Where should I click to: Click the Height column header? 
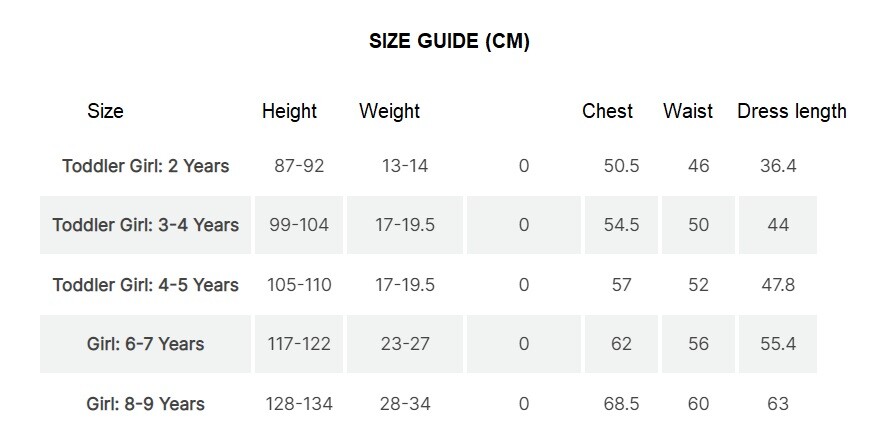coord(289,111)
